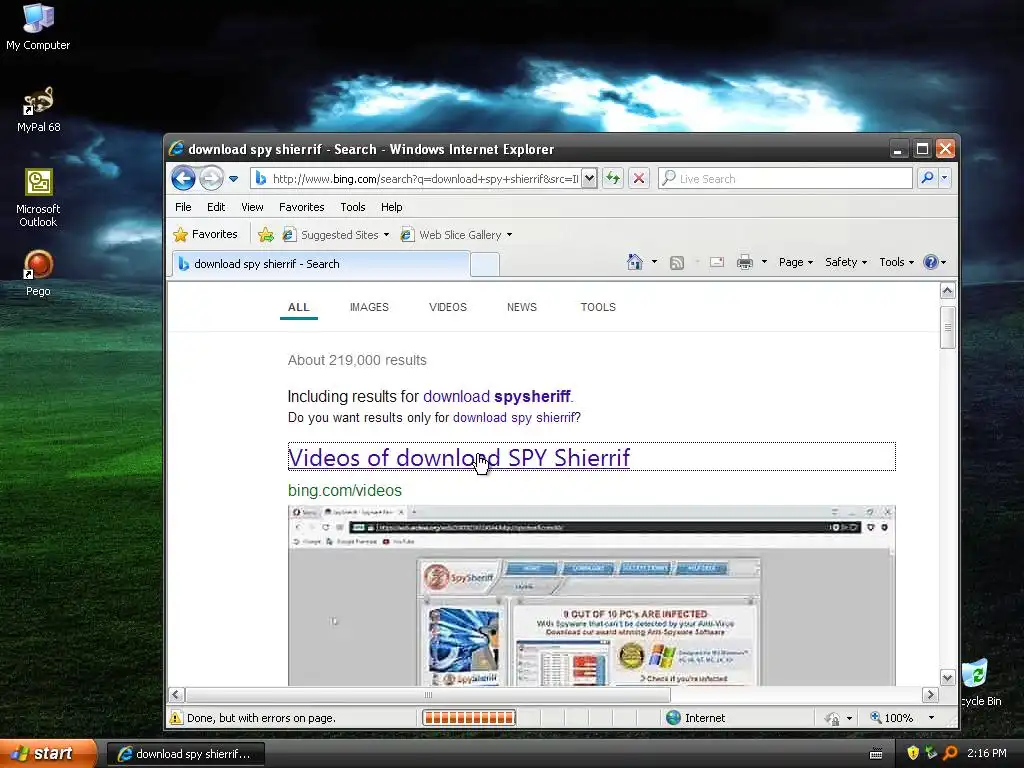This screenshot has width=1024, height=768.
Task: Click the network connection tray icon
Action: point(931,753)
